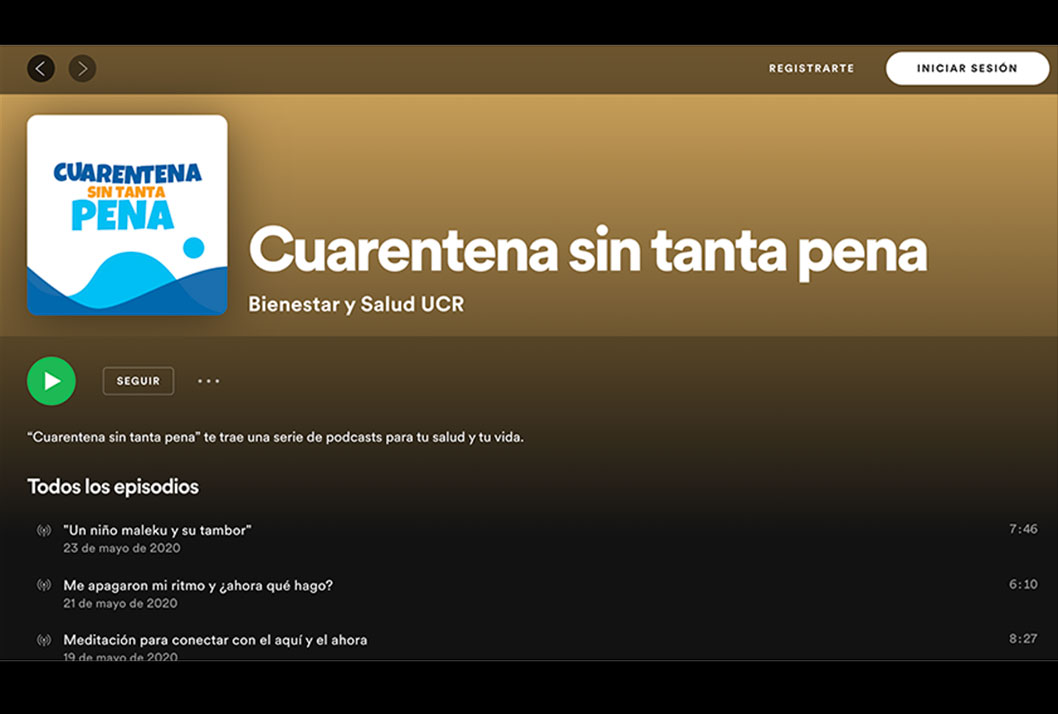Click the Registrarte link
Screen dimensions: 1058x714
(811, 68)
